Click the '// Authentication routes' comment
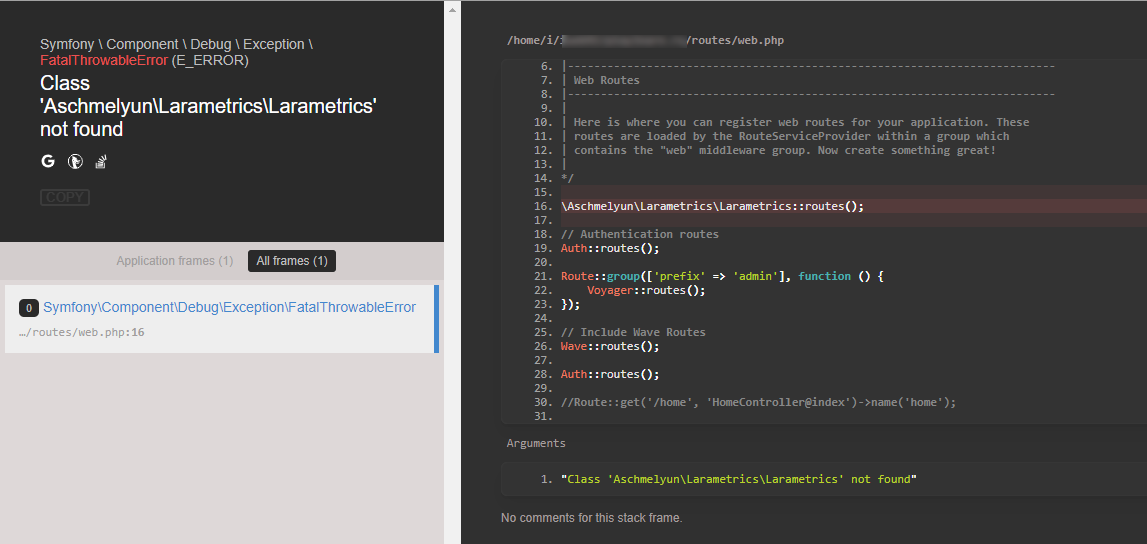1147x544 pixels. pos(640,234)
